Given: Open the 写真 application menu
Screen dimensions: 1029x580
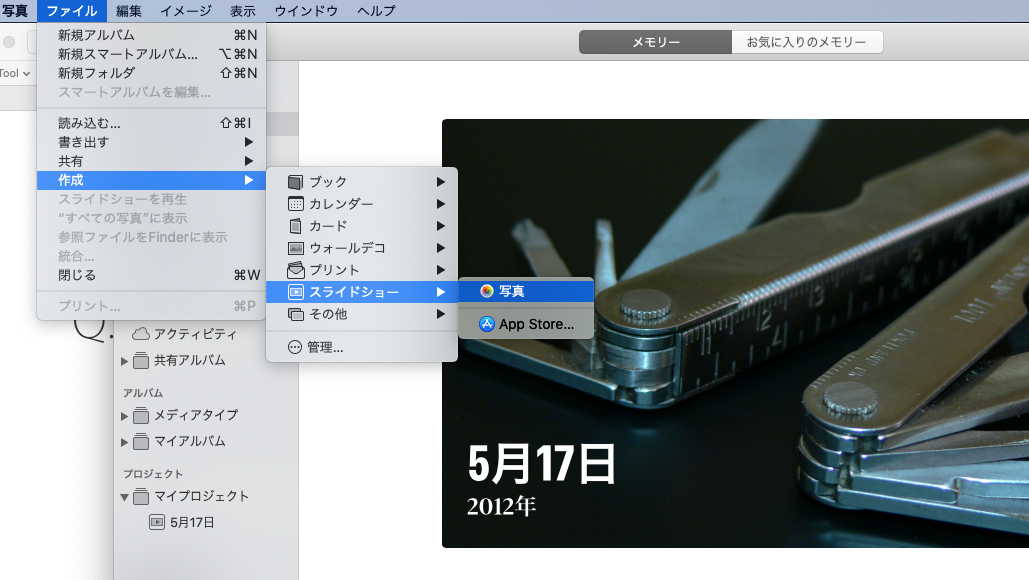Looking at the screenshot, I should tap(15, 10).
